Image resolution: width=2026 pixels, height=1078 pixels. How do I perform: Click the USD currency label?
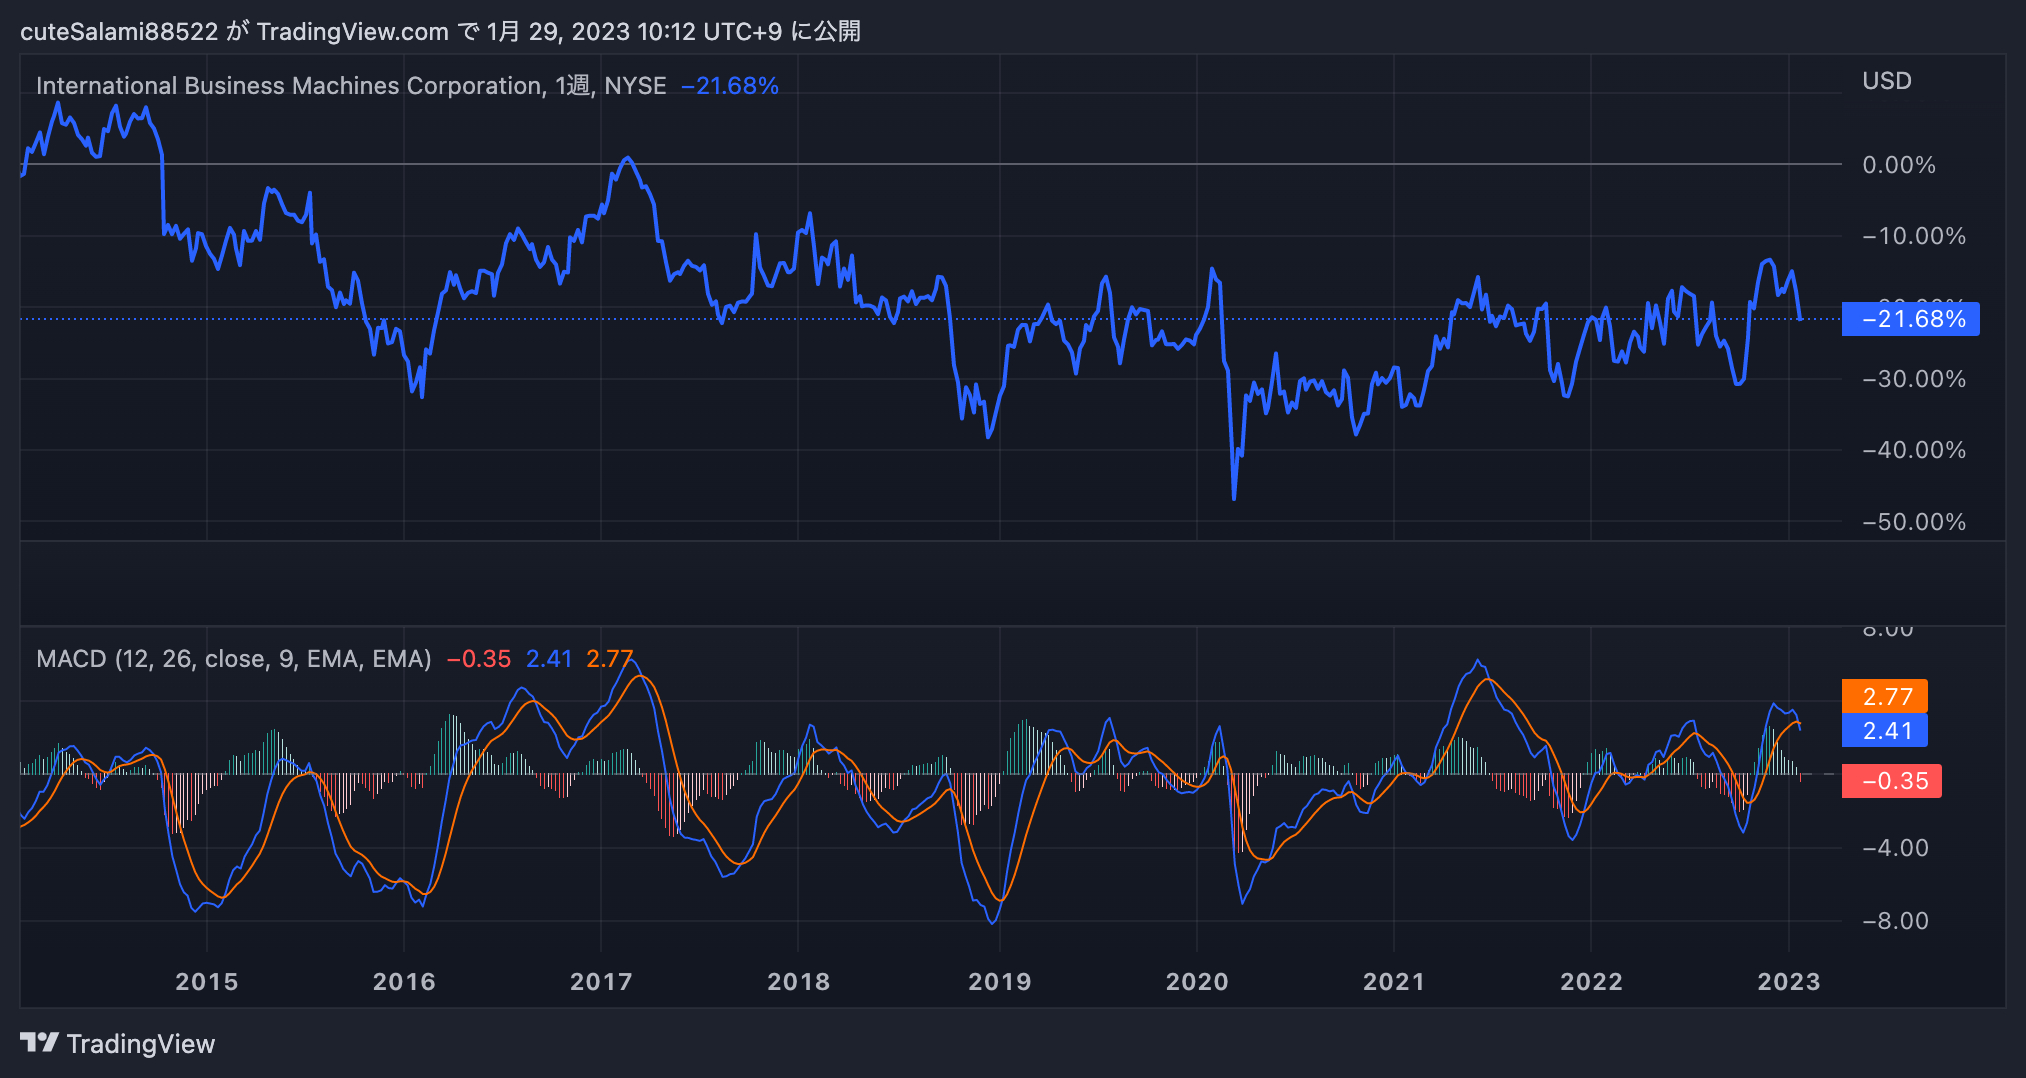click(x=1886, y=81)
